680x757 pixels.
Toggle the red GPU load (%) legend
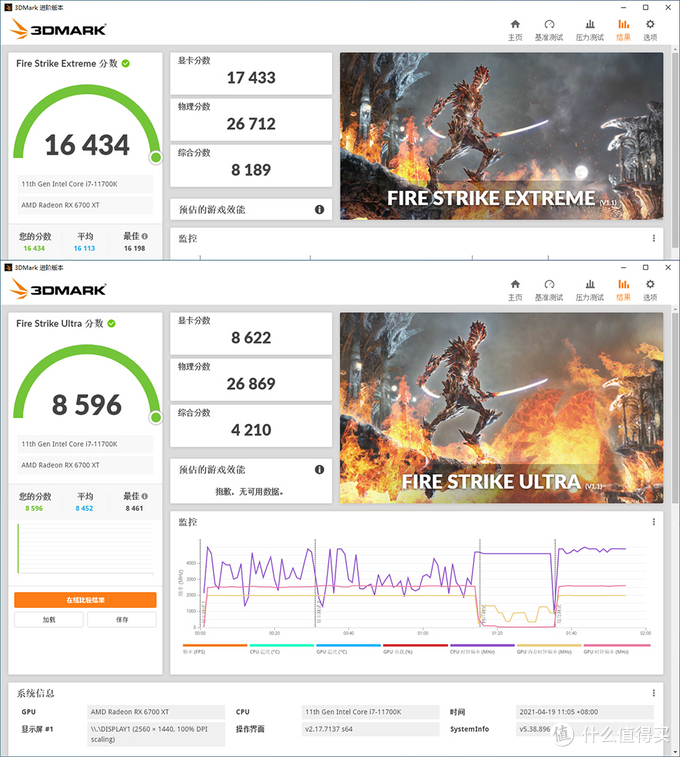click(415, 648)
